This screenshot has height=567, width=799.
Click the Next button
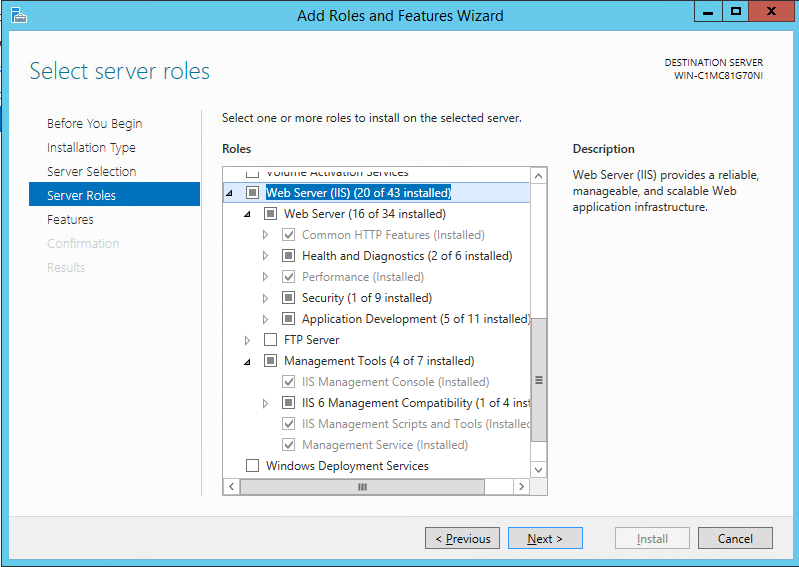pyautogui.click(x=545, y=538)
